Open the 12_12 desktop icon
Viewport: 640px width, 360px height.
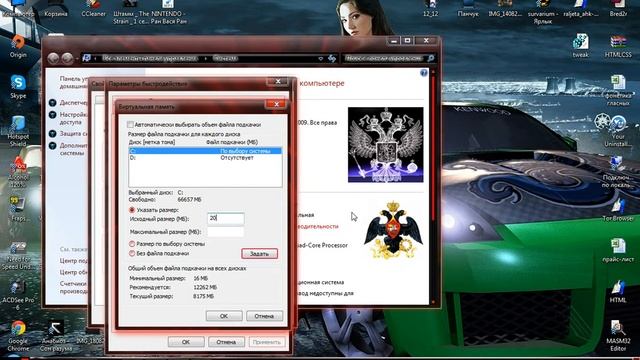click(430, 9)
